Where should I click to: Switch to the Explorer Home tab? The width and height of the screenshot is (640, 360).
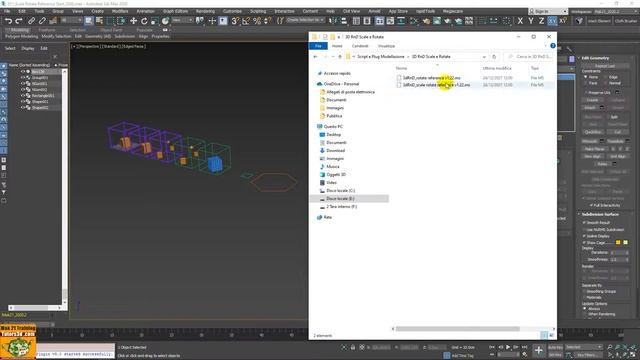click(x=337, y=46)
